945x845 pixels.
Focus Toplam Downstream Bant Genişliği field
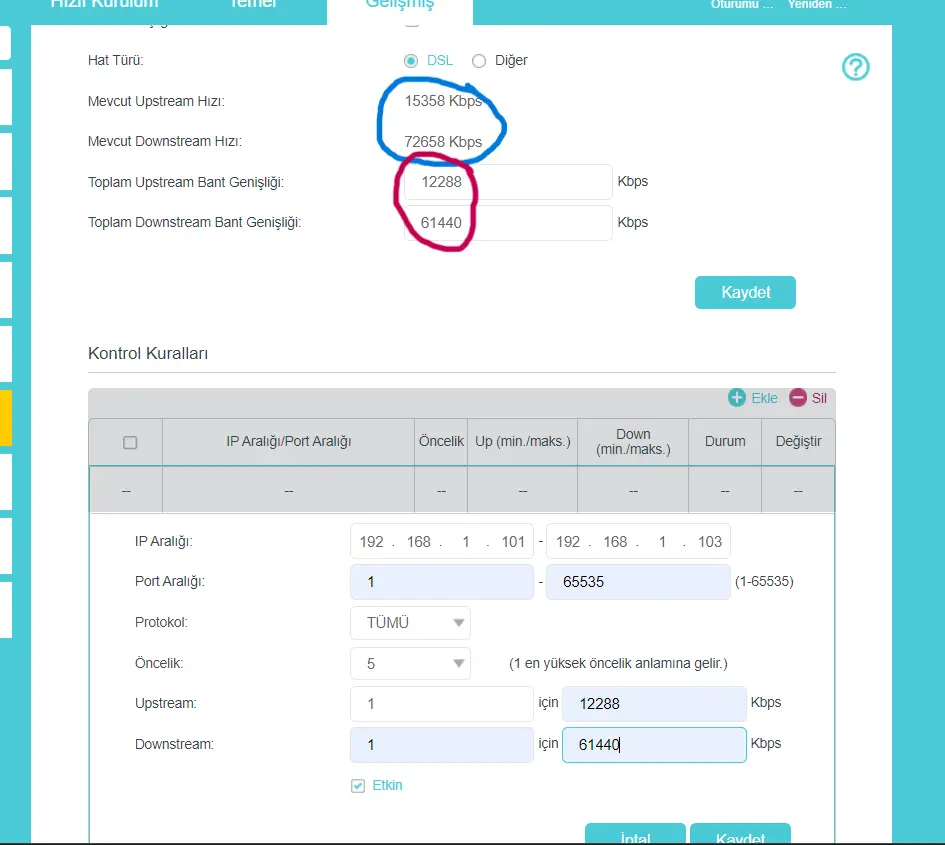click(x=508, y=223)
